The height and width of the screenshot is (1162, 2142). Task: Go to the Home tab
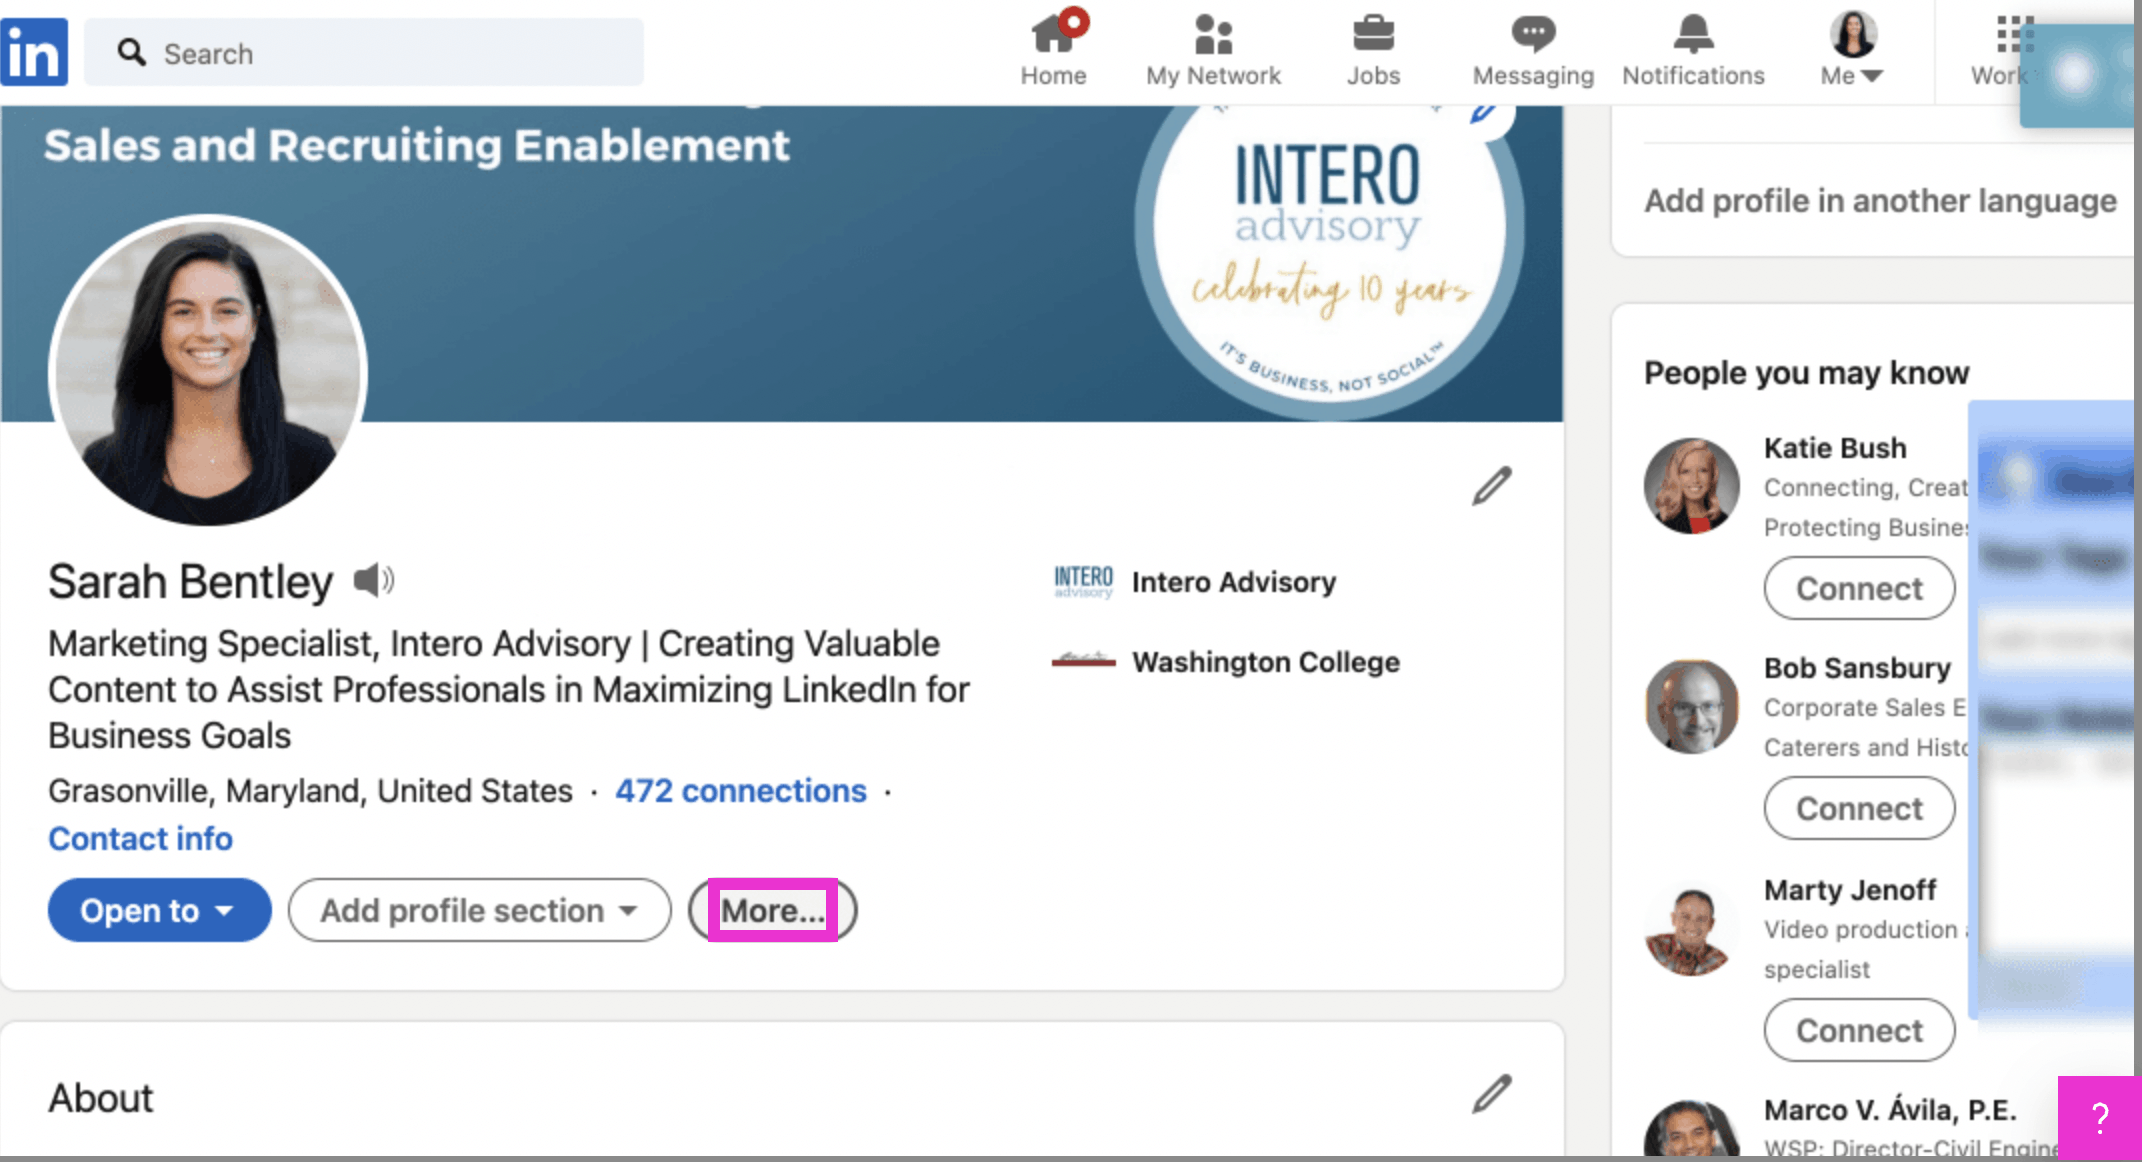1053,49
